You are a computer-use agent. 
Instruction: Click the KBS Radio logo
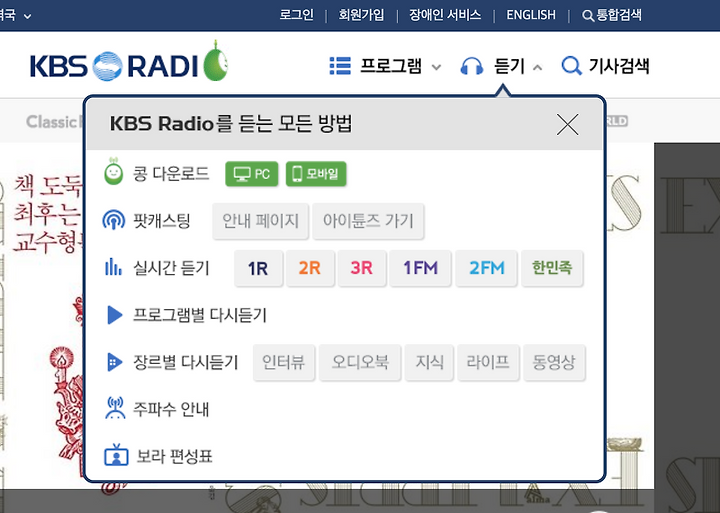point(129,62)
